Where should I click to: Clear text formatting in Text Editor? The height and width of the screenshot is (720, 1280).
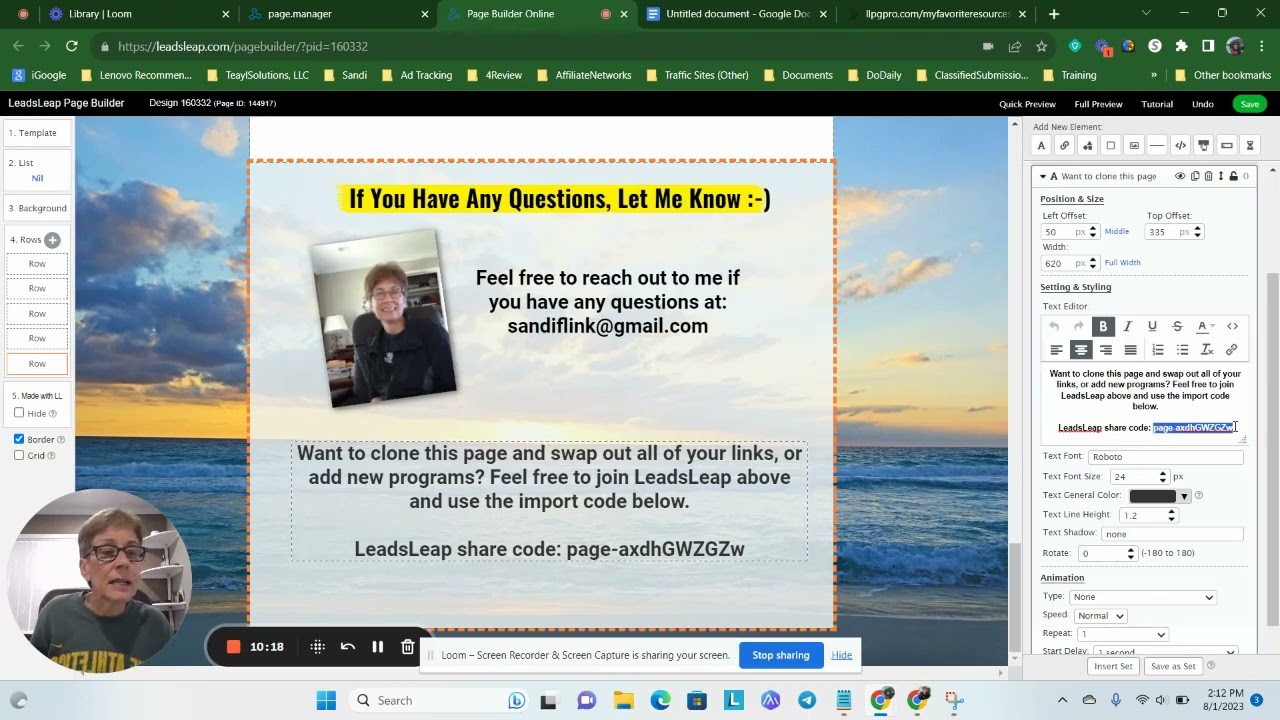click(x=1207, y=350)
